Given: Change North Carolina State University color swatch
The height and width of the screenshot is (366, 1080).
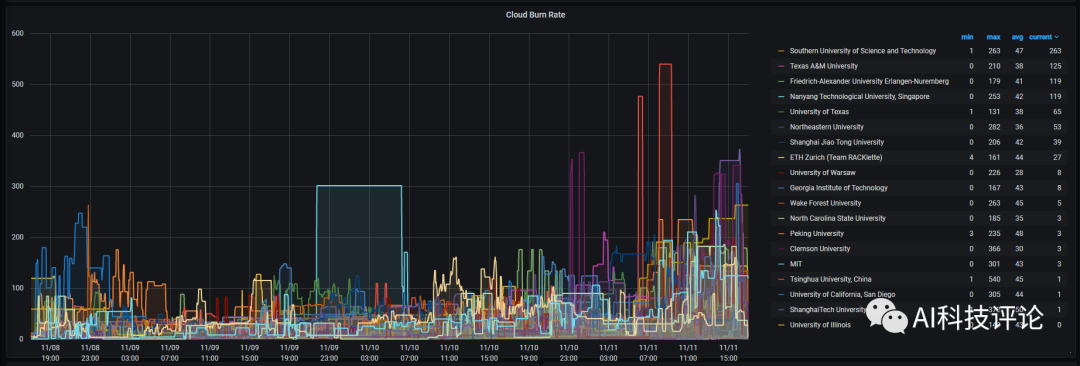Looking at the screenshot, I should click(x=781, y=218).
